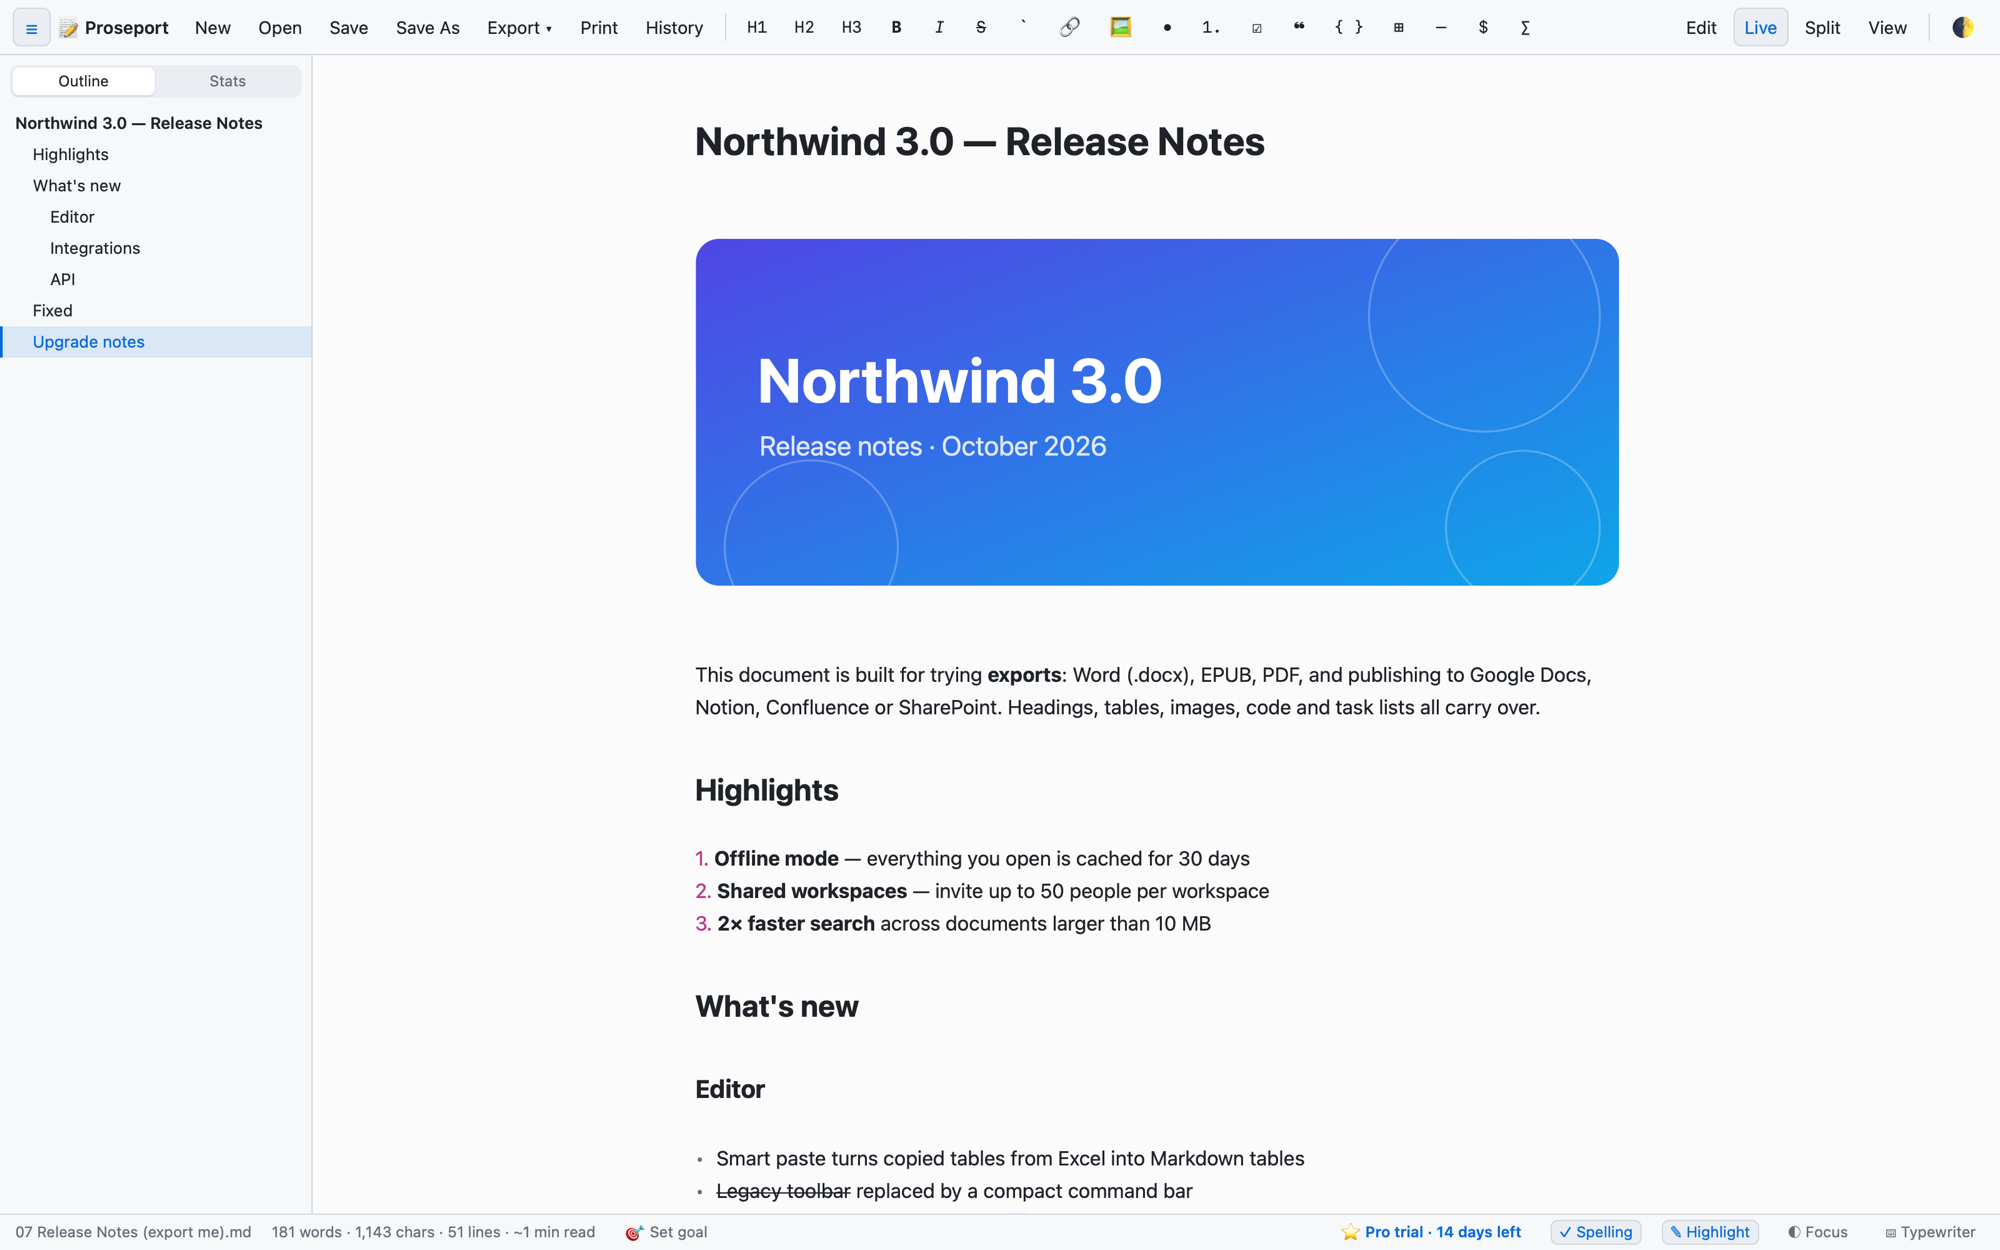Toggle Highlight mode in status bar

(x=1710, y=1232)
